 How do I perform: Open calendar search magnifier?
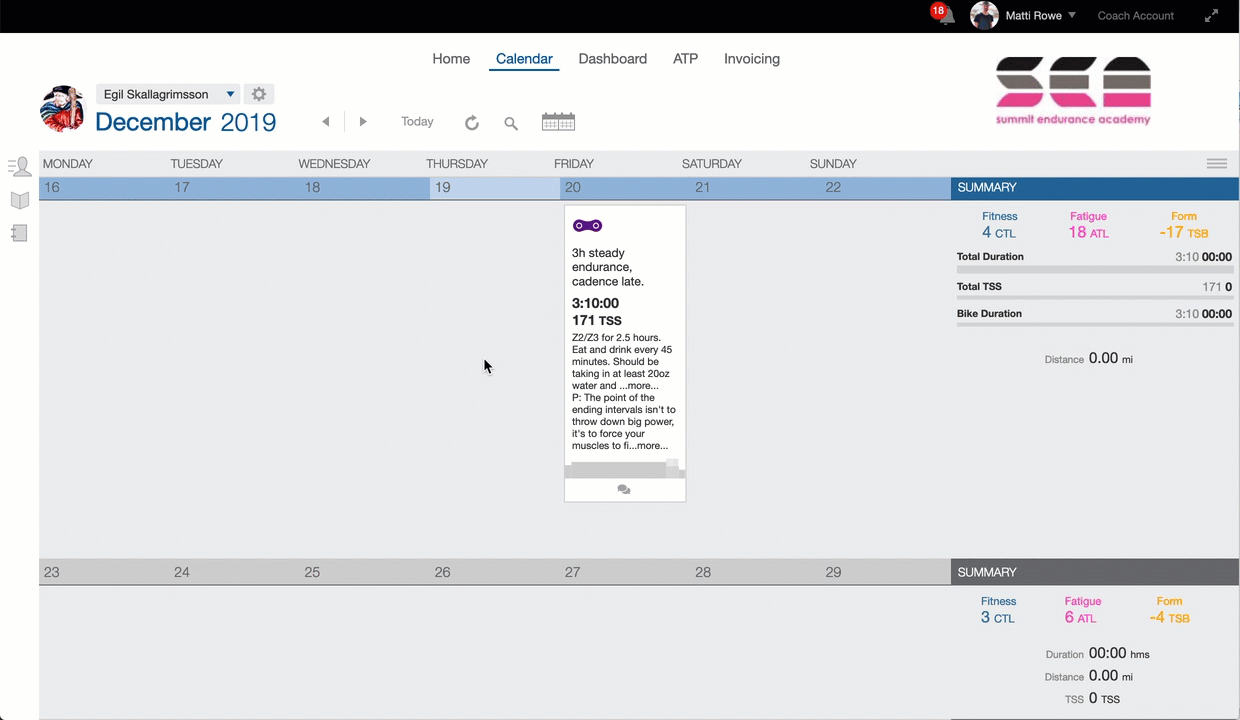[x=511, y=123]
